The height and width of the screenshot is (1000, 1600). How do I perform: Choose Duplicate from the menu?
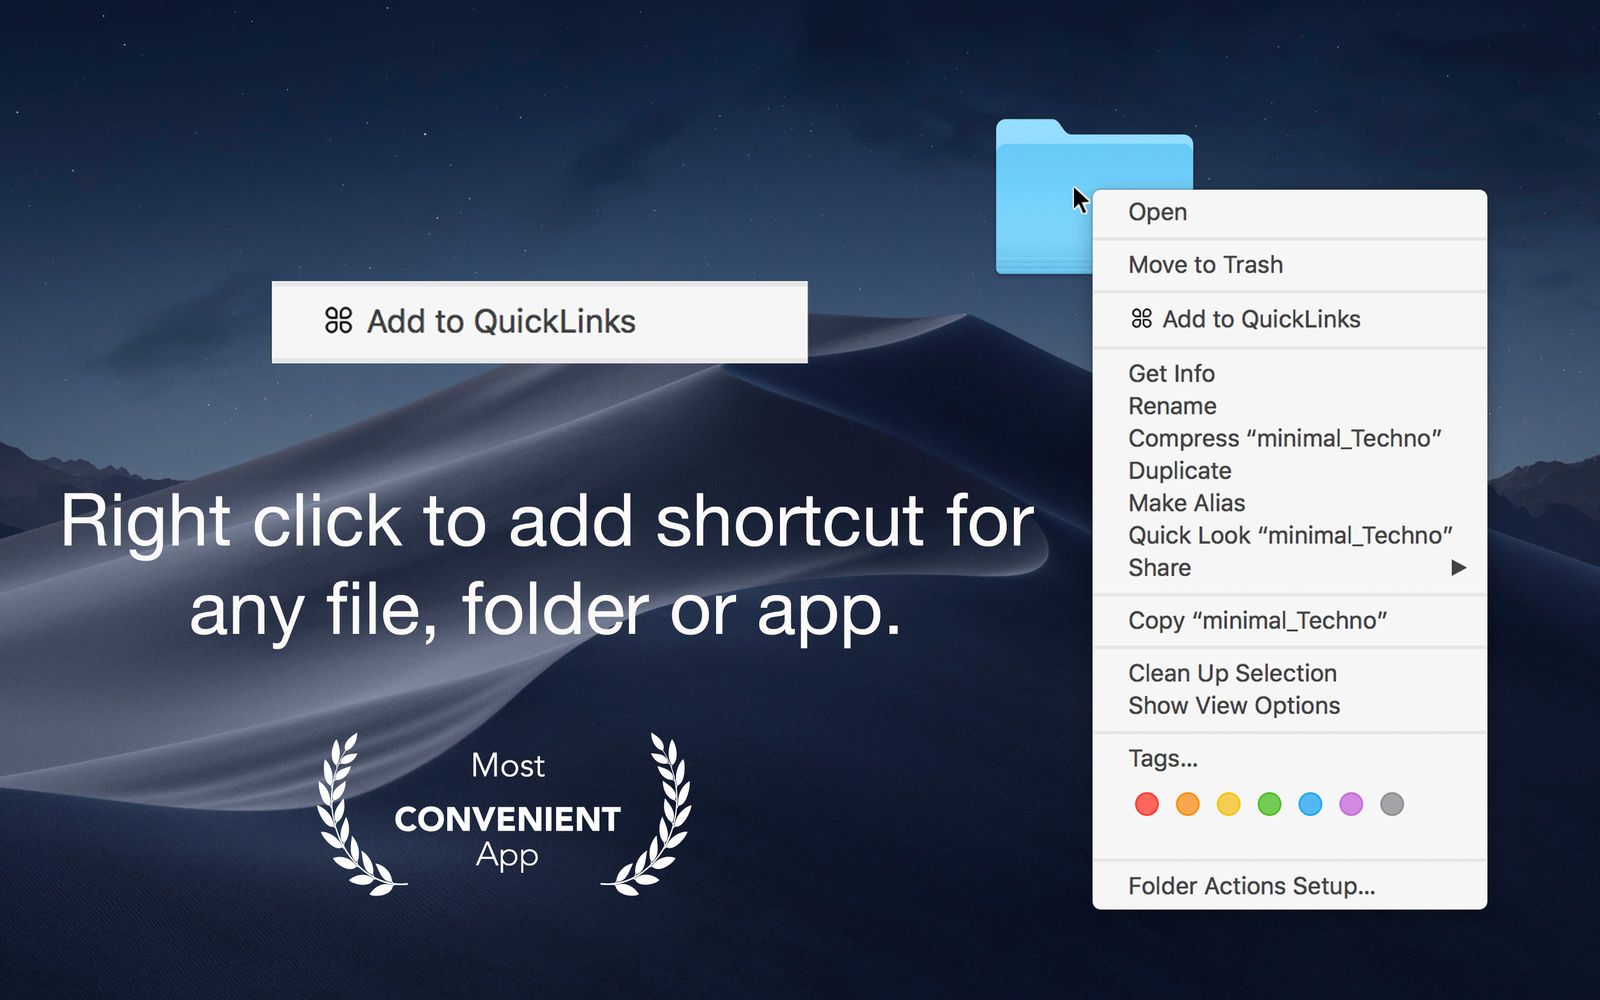point(1290,470)
